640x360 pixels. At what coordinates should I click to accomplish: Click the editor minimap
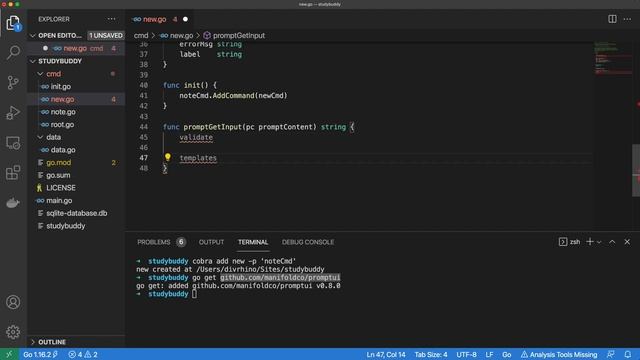click(x=612, y=58)
